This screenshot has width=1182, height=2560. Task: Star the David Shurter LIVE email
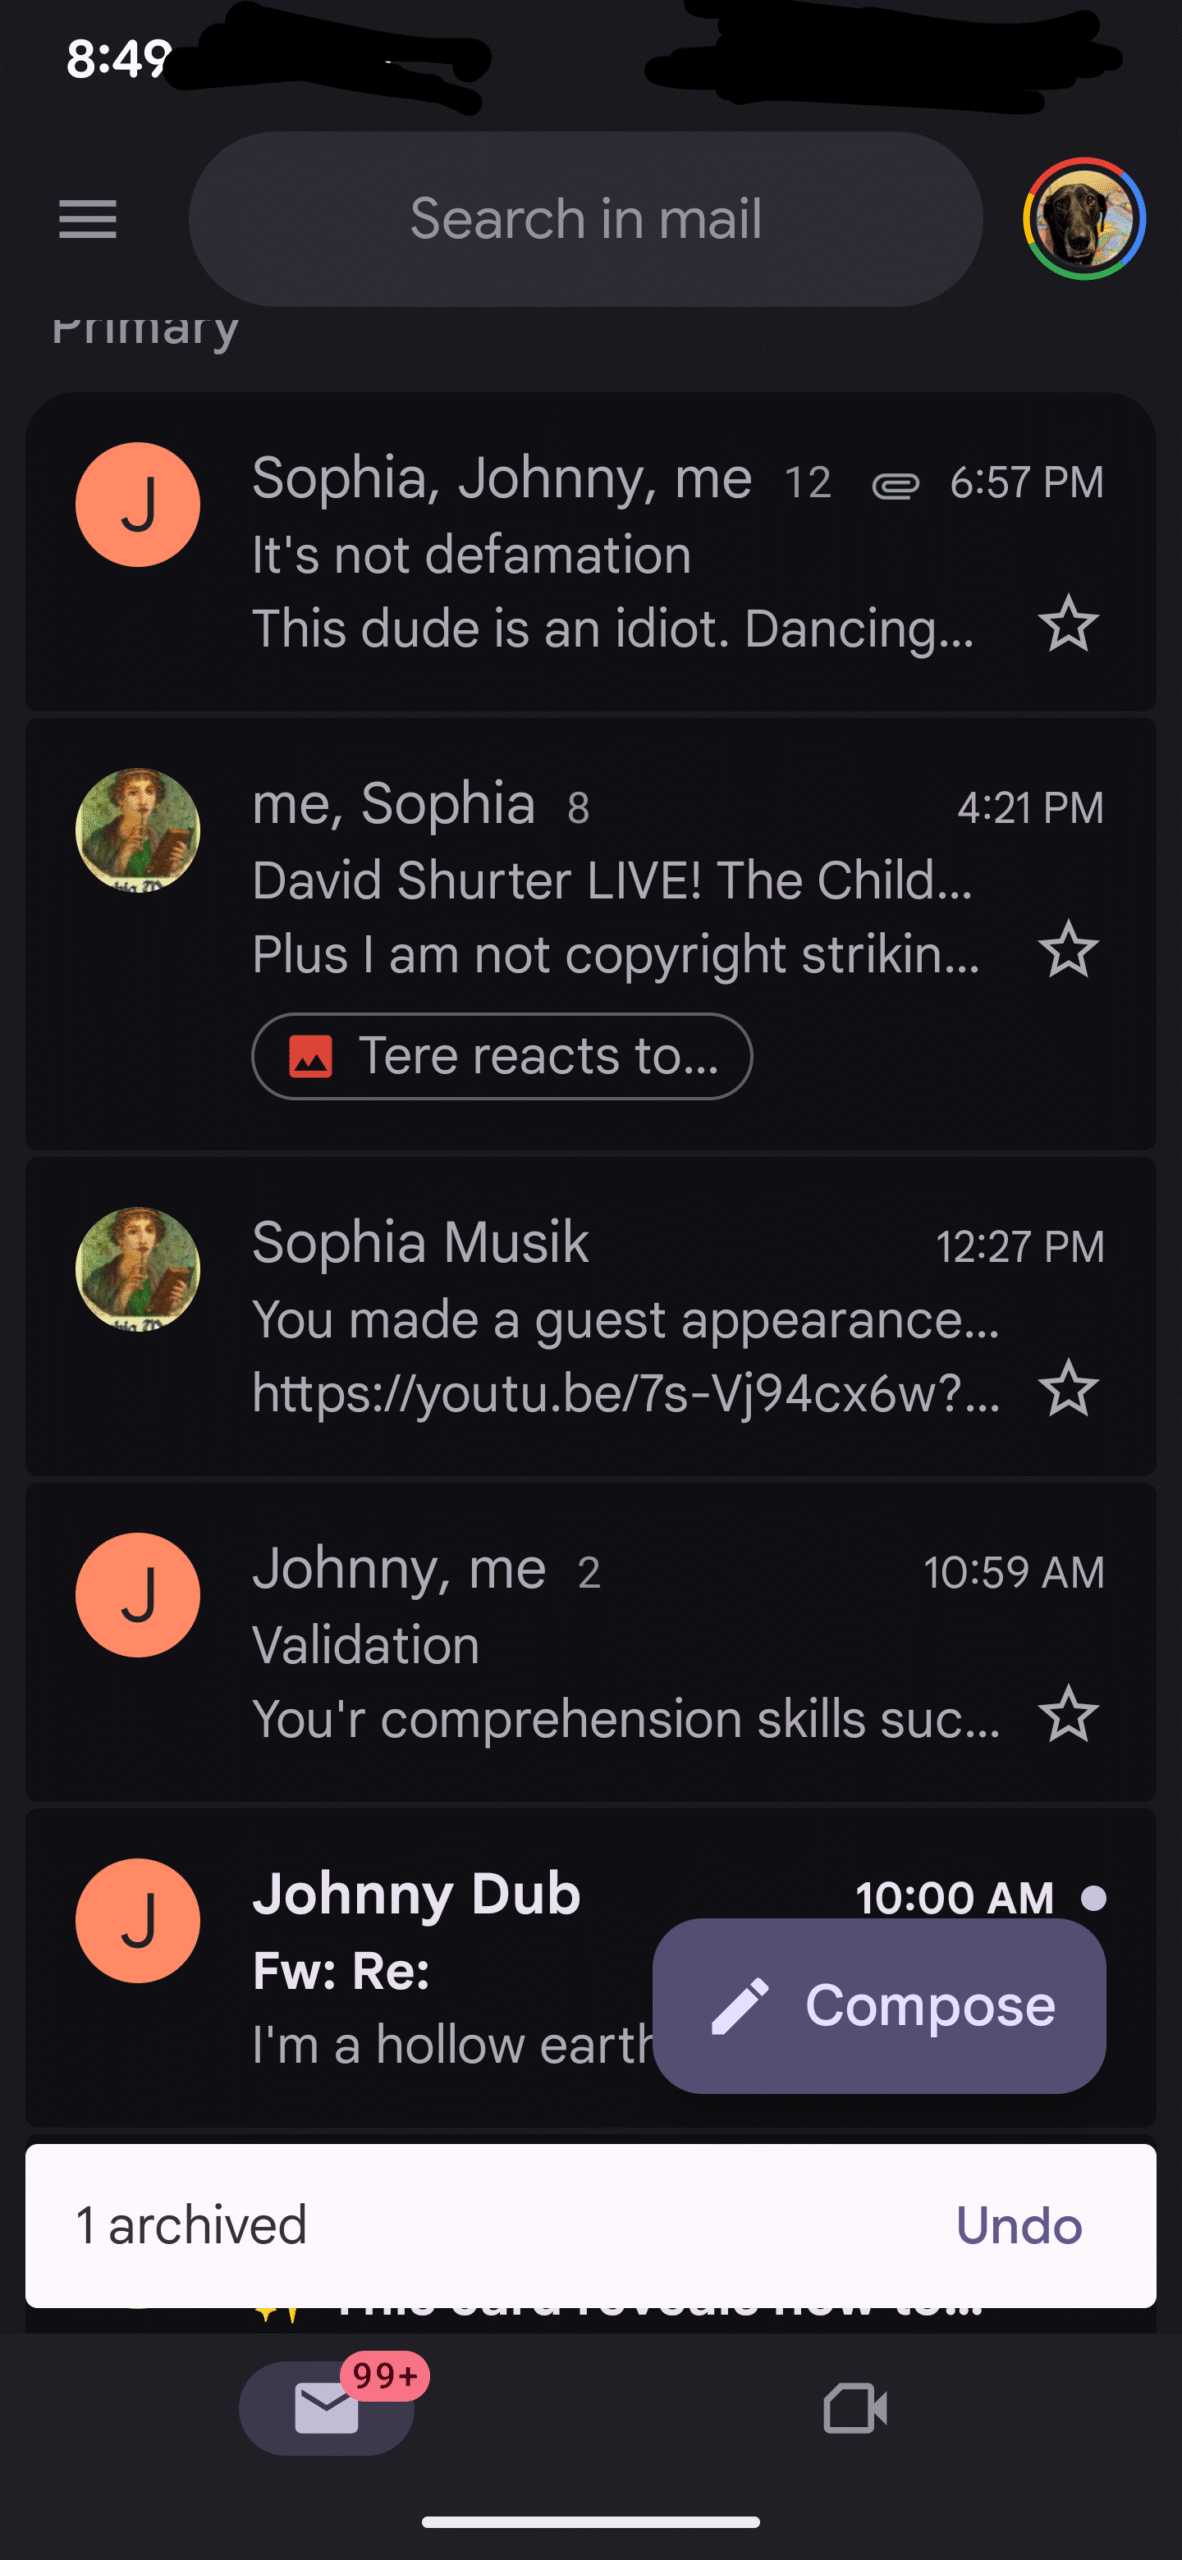[1068, 949]
